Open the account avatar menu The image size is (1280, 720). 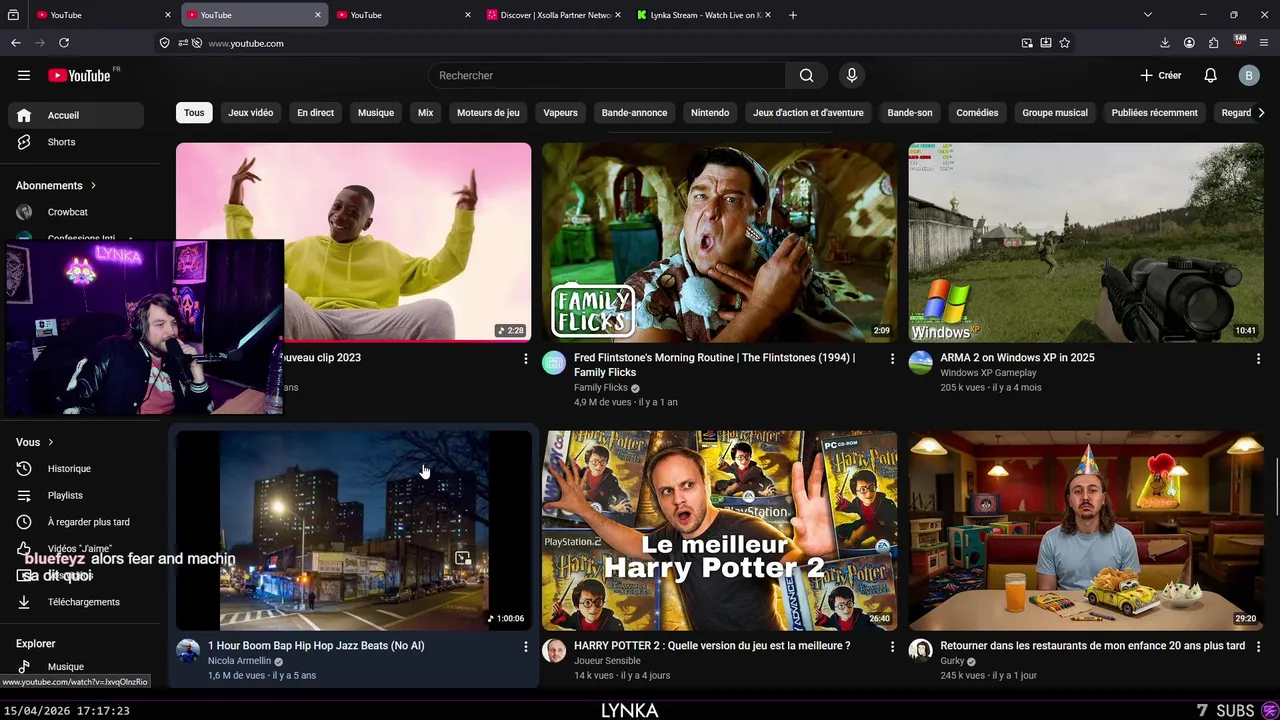pyautogui.click(x=1249, y=75)
